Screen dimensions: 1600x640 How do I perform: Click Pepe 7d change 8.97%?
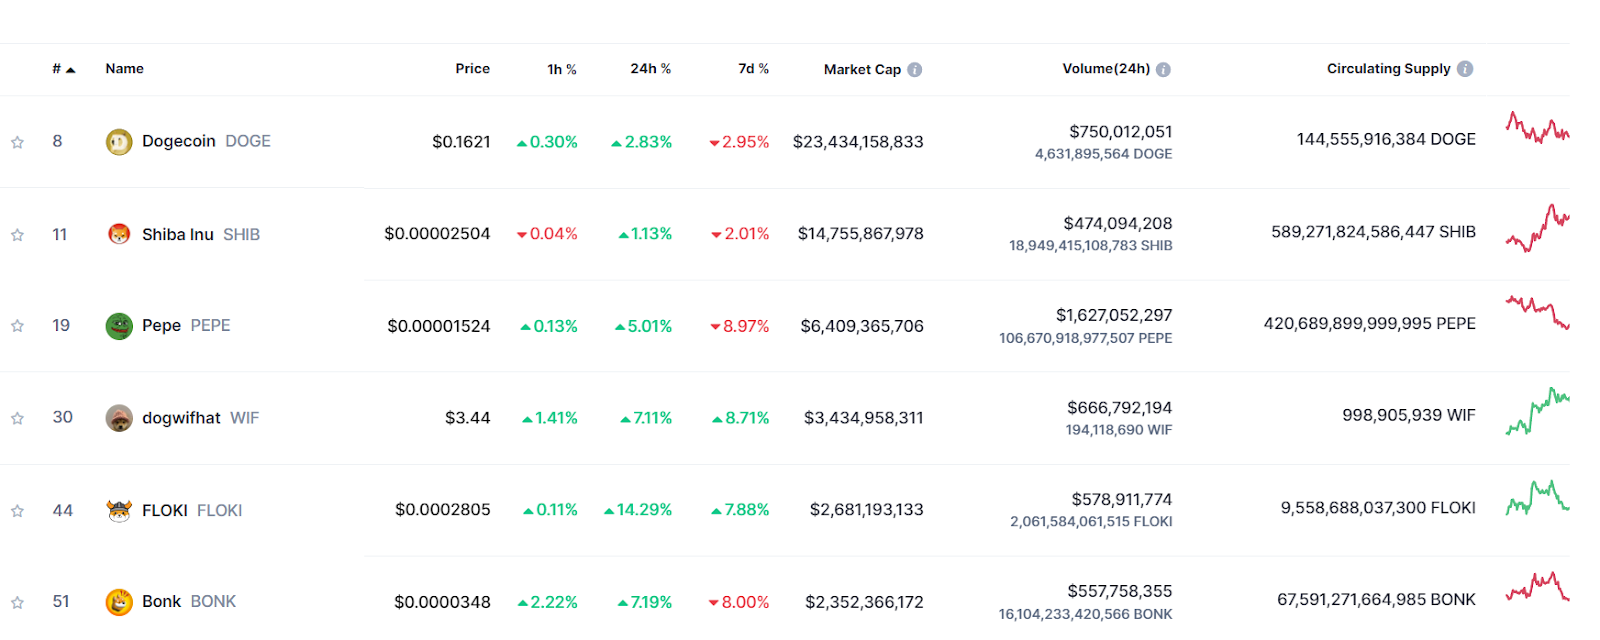(740, 326)
